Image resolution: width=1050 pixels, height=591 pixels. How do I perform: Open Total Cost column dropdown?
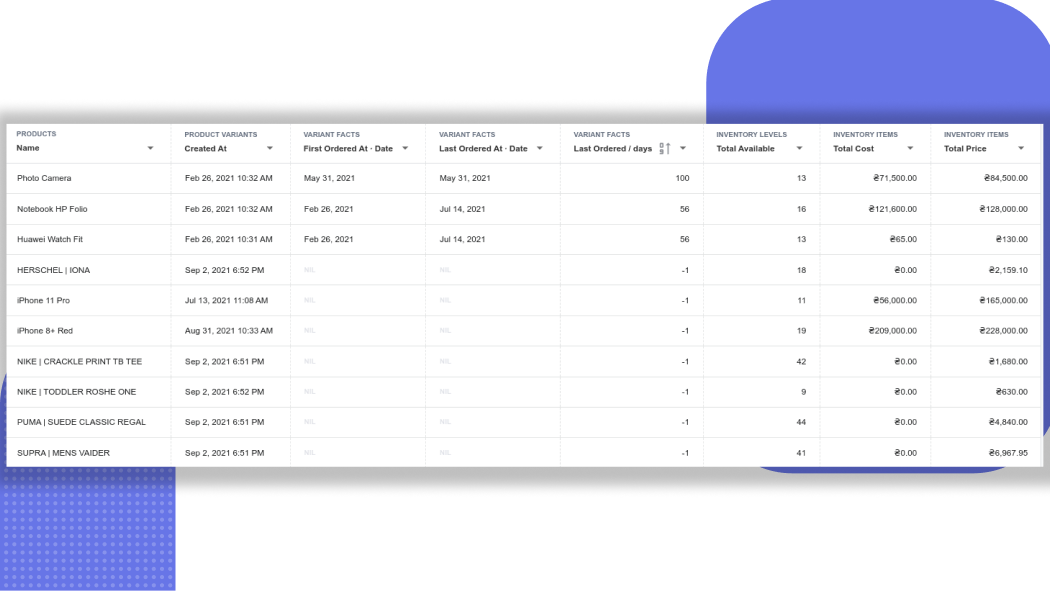(909, 149)
